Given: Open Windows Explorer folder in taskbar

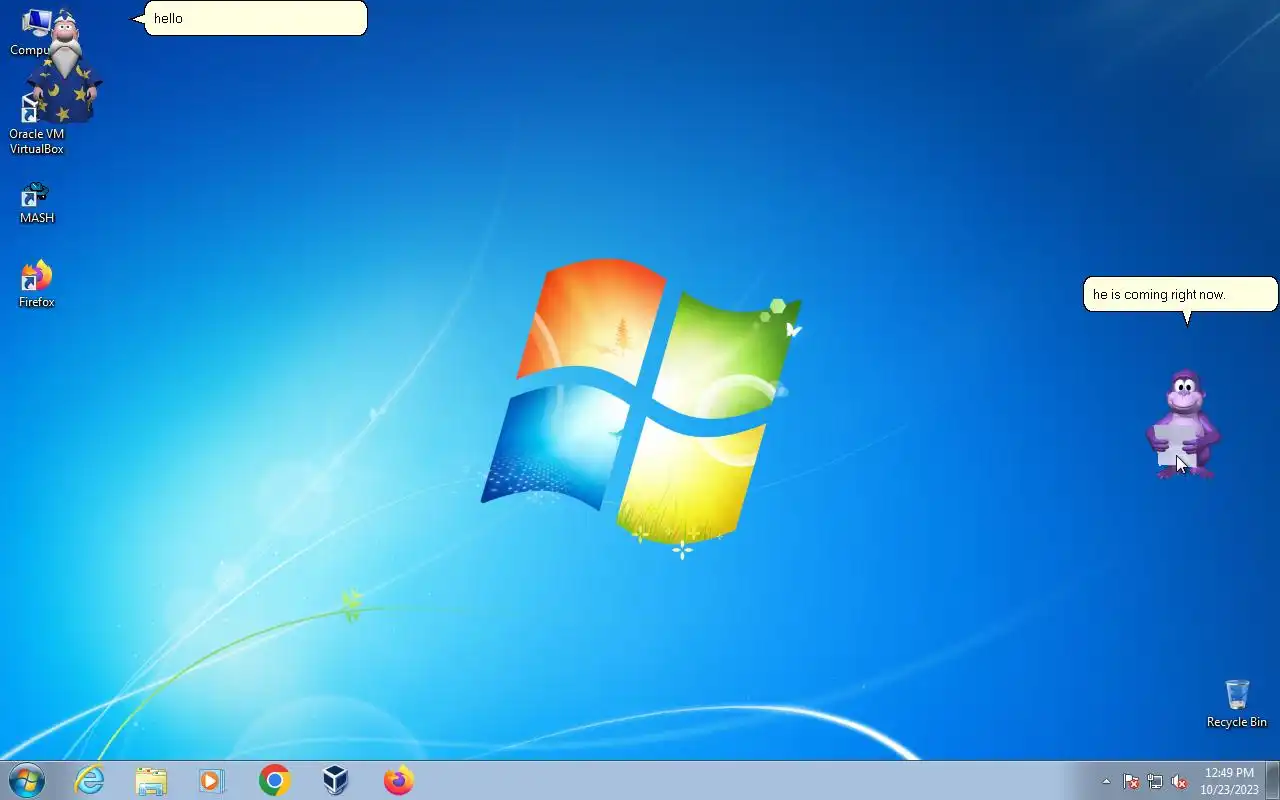Looking at the screenshot, I should [151, 780].
